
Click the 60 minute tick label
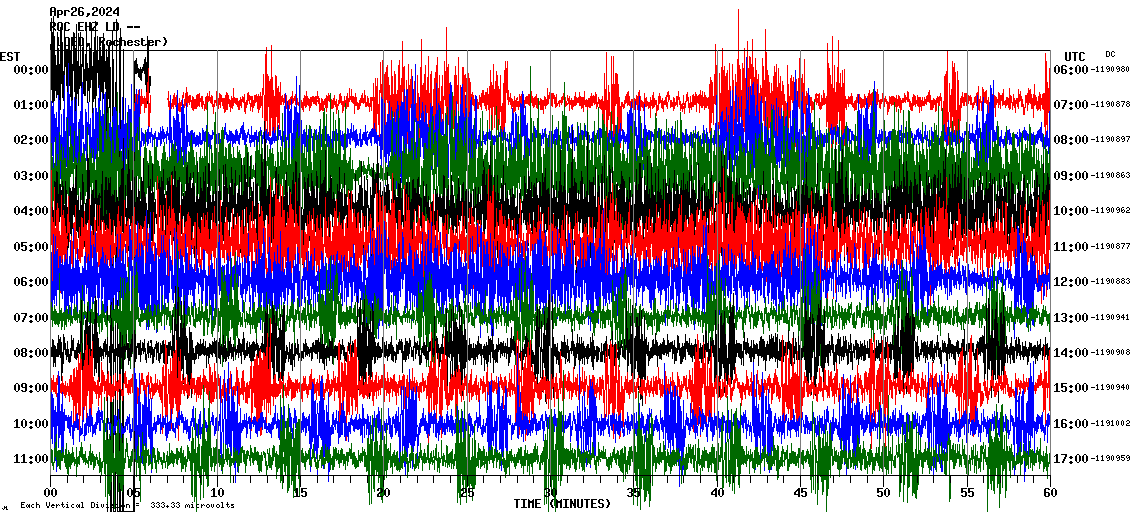(x=1049, y=493)
